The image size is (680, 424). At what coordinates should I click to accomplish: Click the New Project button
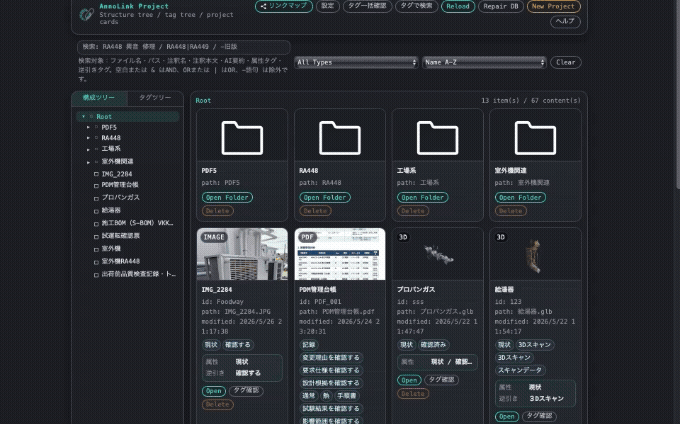tap(553, 7)
